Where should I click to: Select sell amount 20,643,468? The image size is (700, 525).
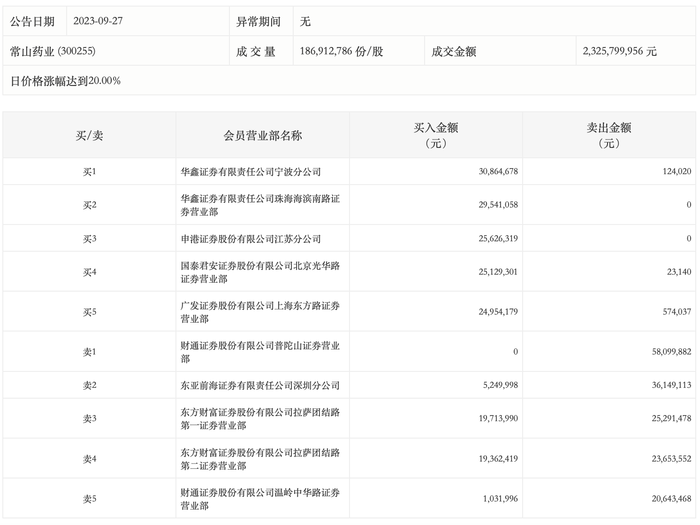[671, 499]
